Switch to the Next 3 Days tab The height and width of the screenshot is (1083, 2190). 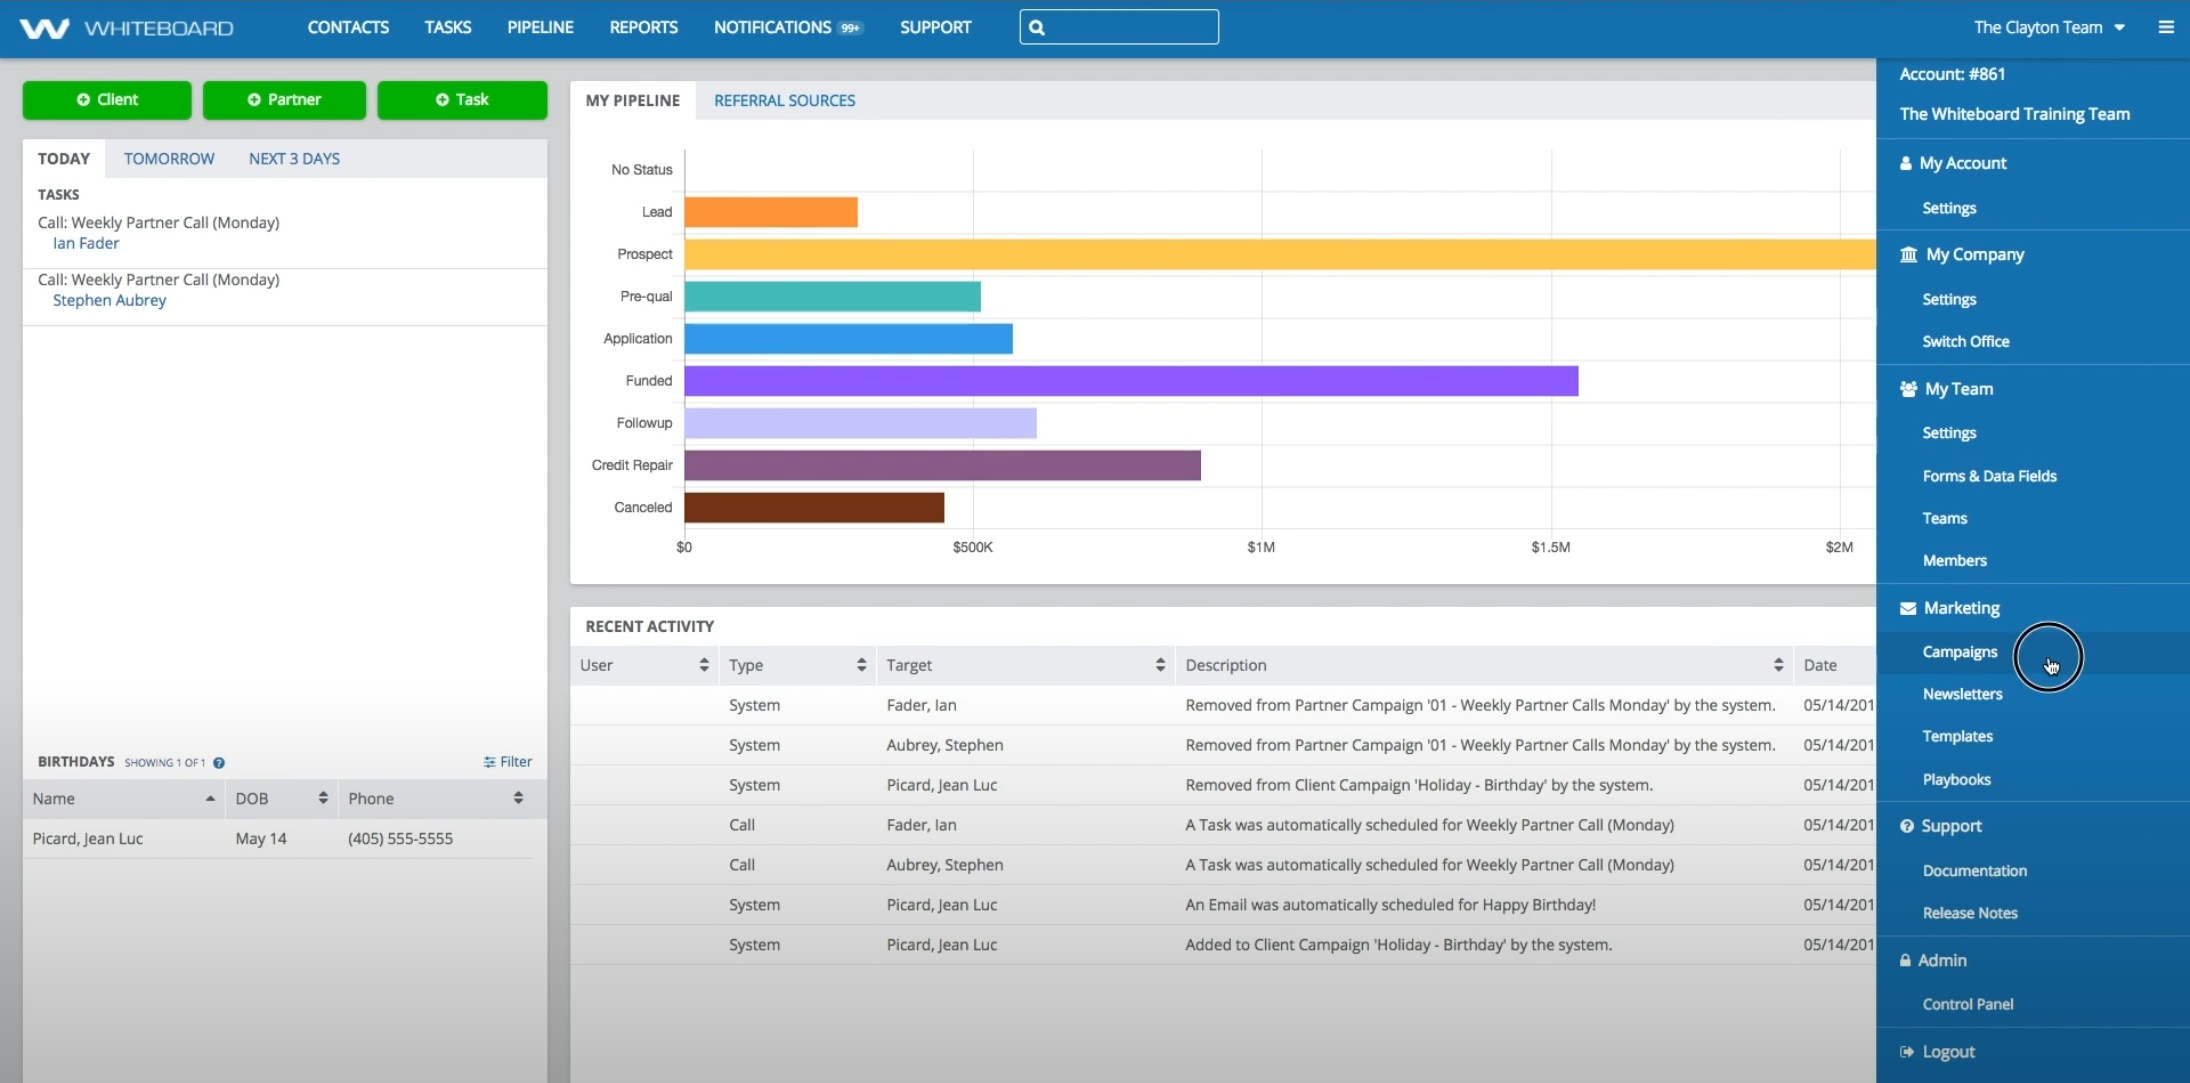(294, 158)
